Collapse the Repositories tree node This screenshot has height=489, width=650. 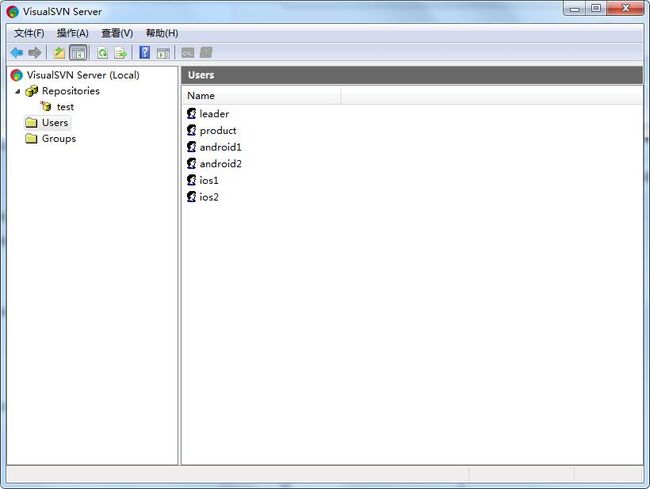pyautogui.click(x=17, y=91)
